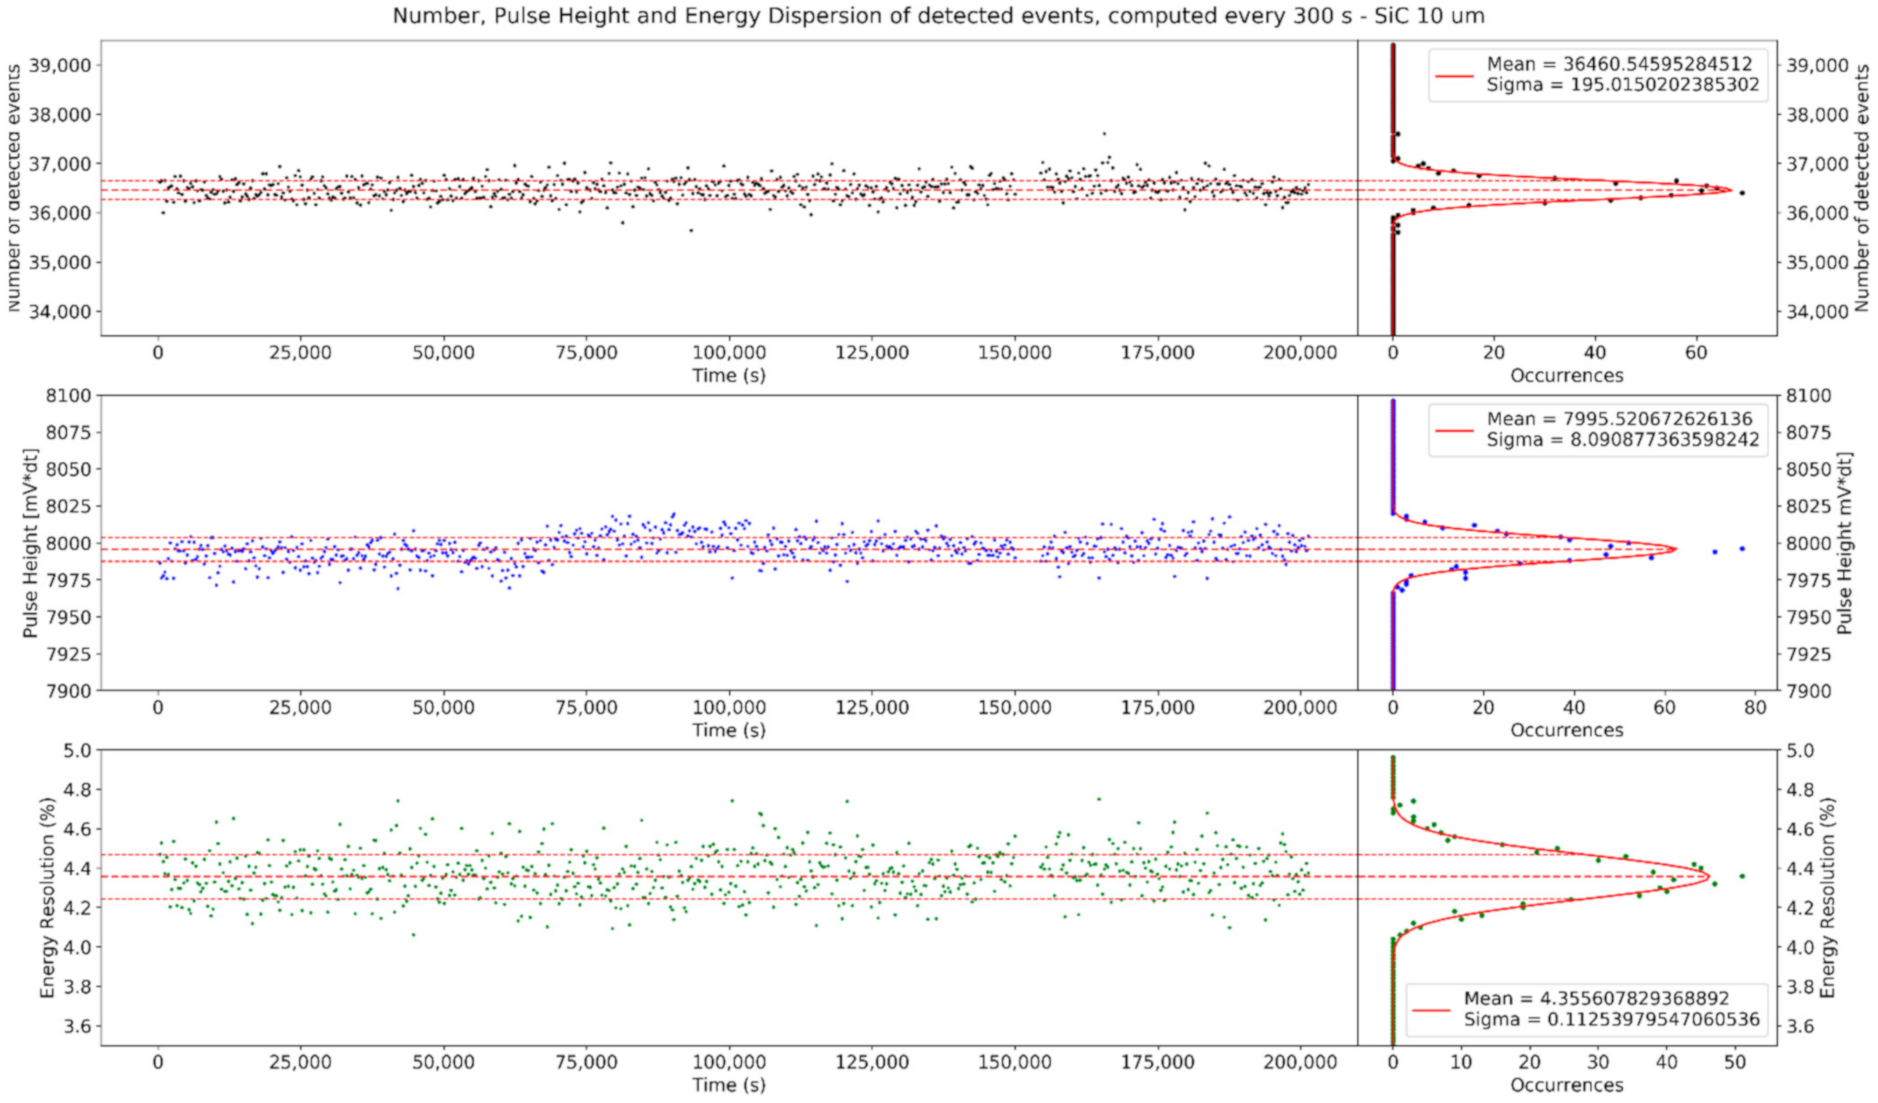Click the left 'Number of detected events' axis label
Screen dimensions: 1878x1103
(14, 188)
